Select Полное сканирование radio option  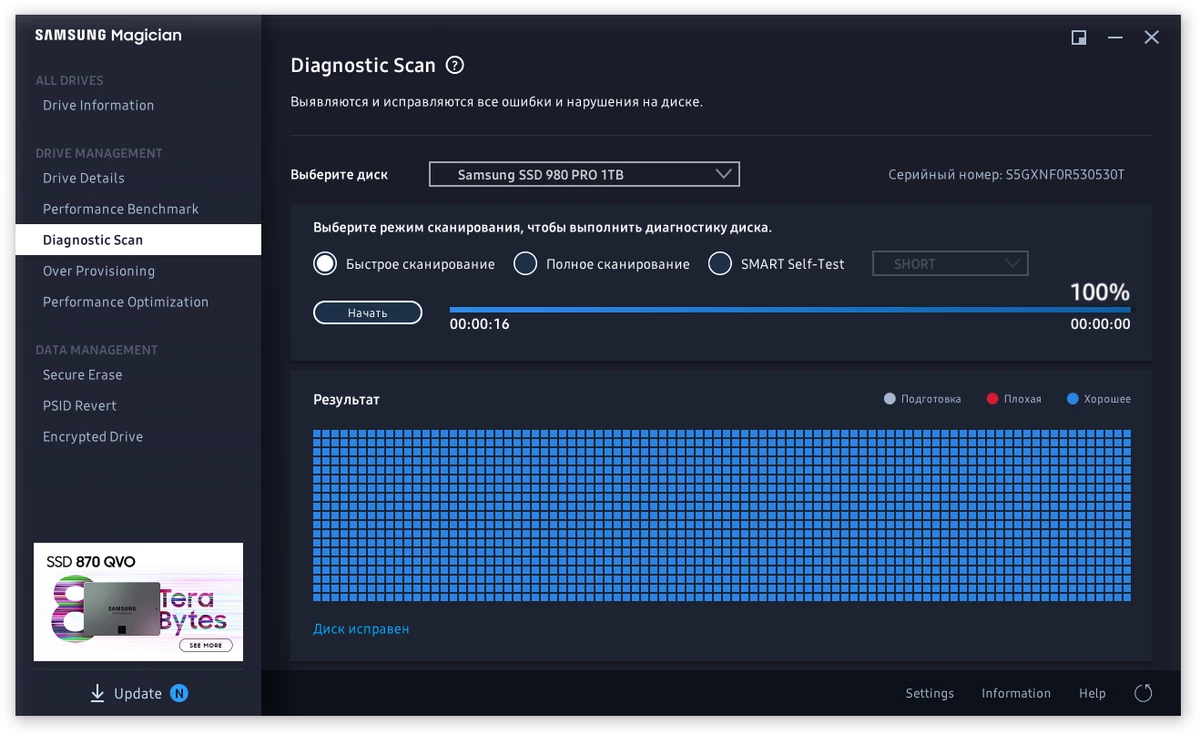[x=525, y=264]
